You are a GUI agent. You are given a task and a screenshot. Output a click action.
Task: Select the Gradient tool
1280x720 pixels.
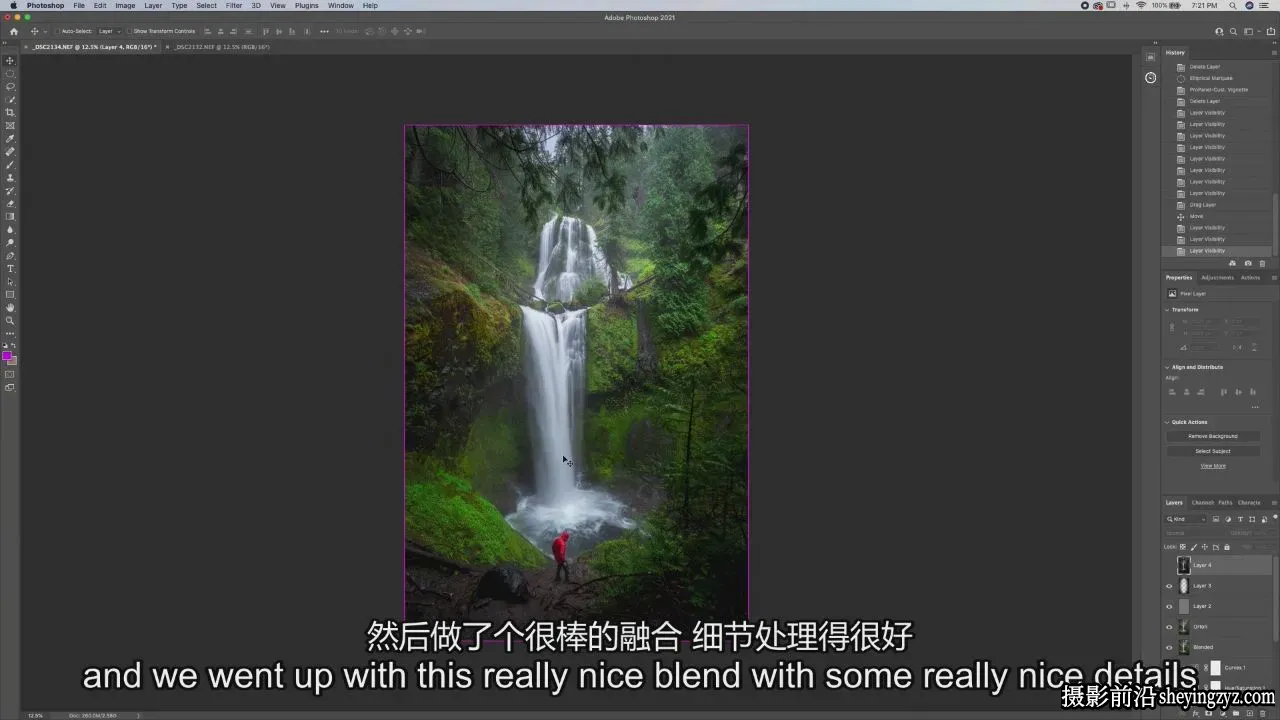point(10,217)
